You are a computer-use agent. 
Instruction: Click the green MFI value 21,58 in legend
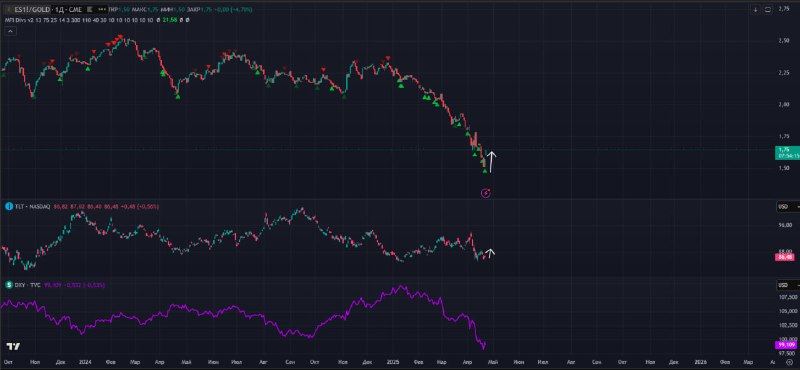(x=169, y=19)
